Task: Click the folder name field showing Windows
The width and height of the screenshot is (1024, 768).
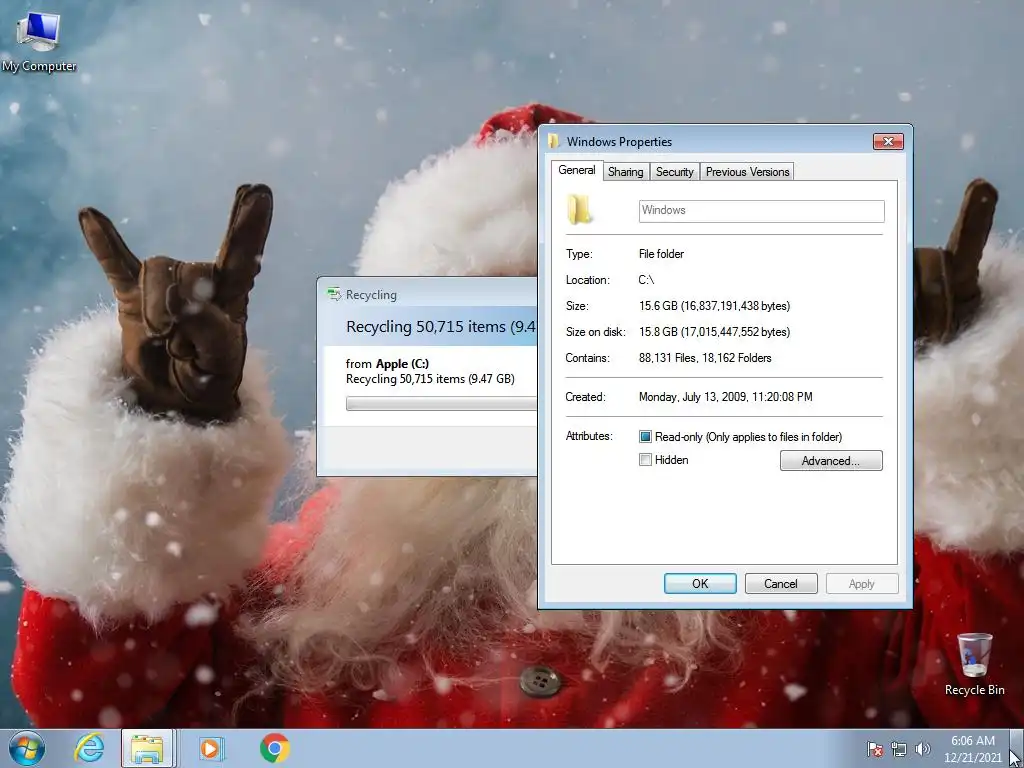Action: 761,211
